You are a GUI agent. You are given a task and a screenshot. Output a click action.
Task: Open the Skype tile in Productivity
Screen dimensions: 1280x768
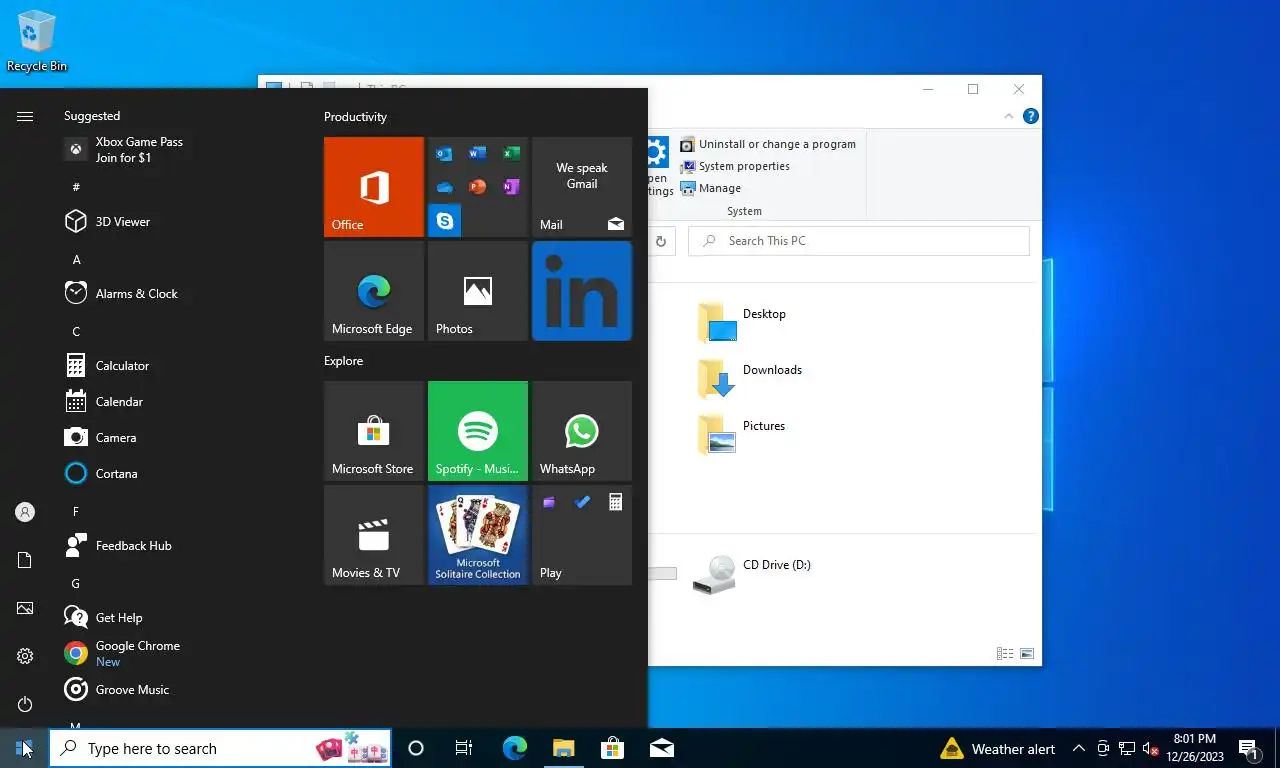tap(444, 221)
